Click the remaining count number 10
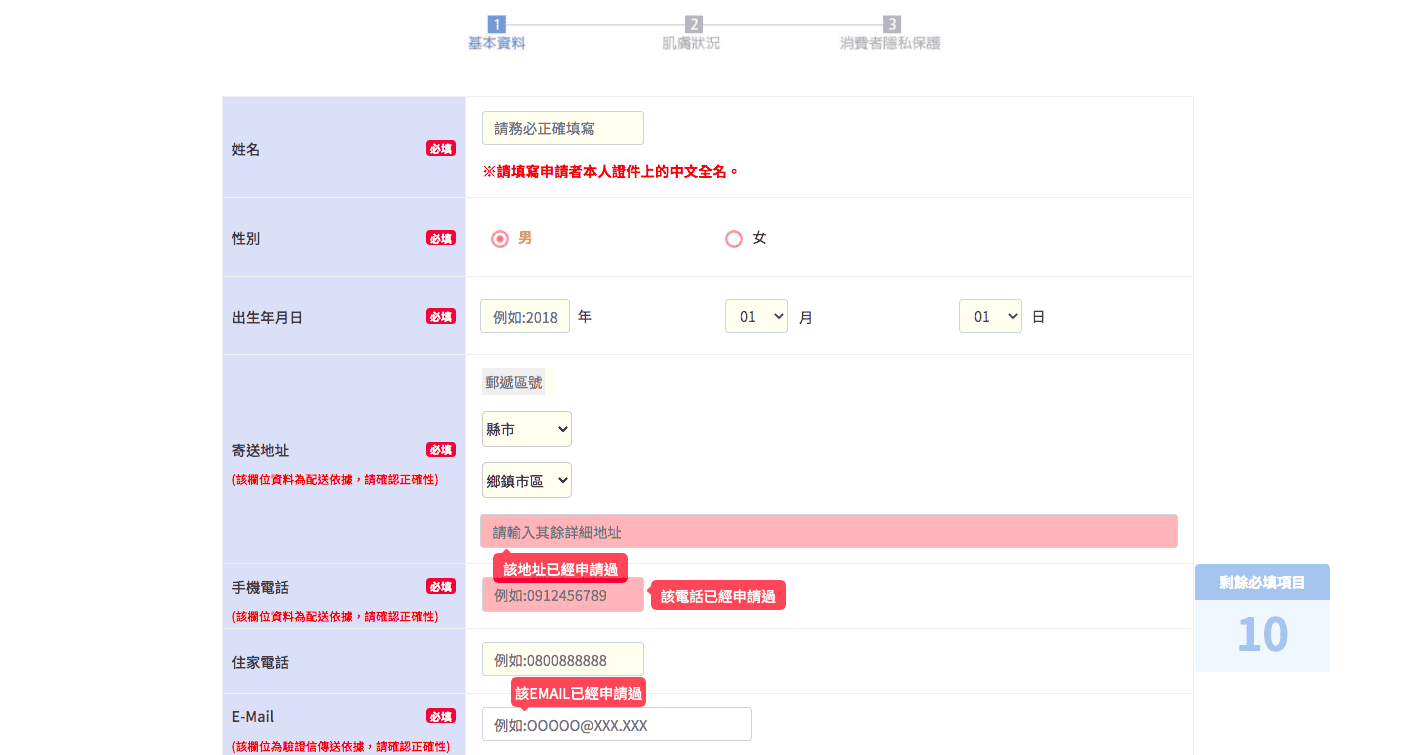Screen dimensions: 1415x755 (x=1262, y=634)
